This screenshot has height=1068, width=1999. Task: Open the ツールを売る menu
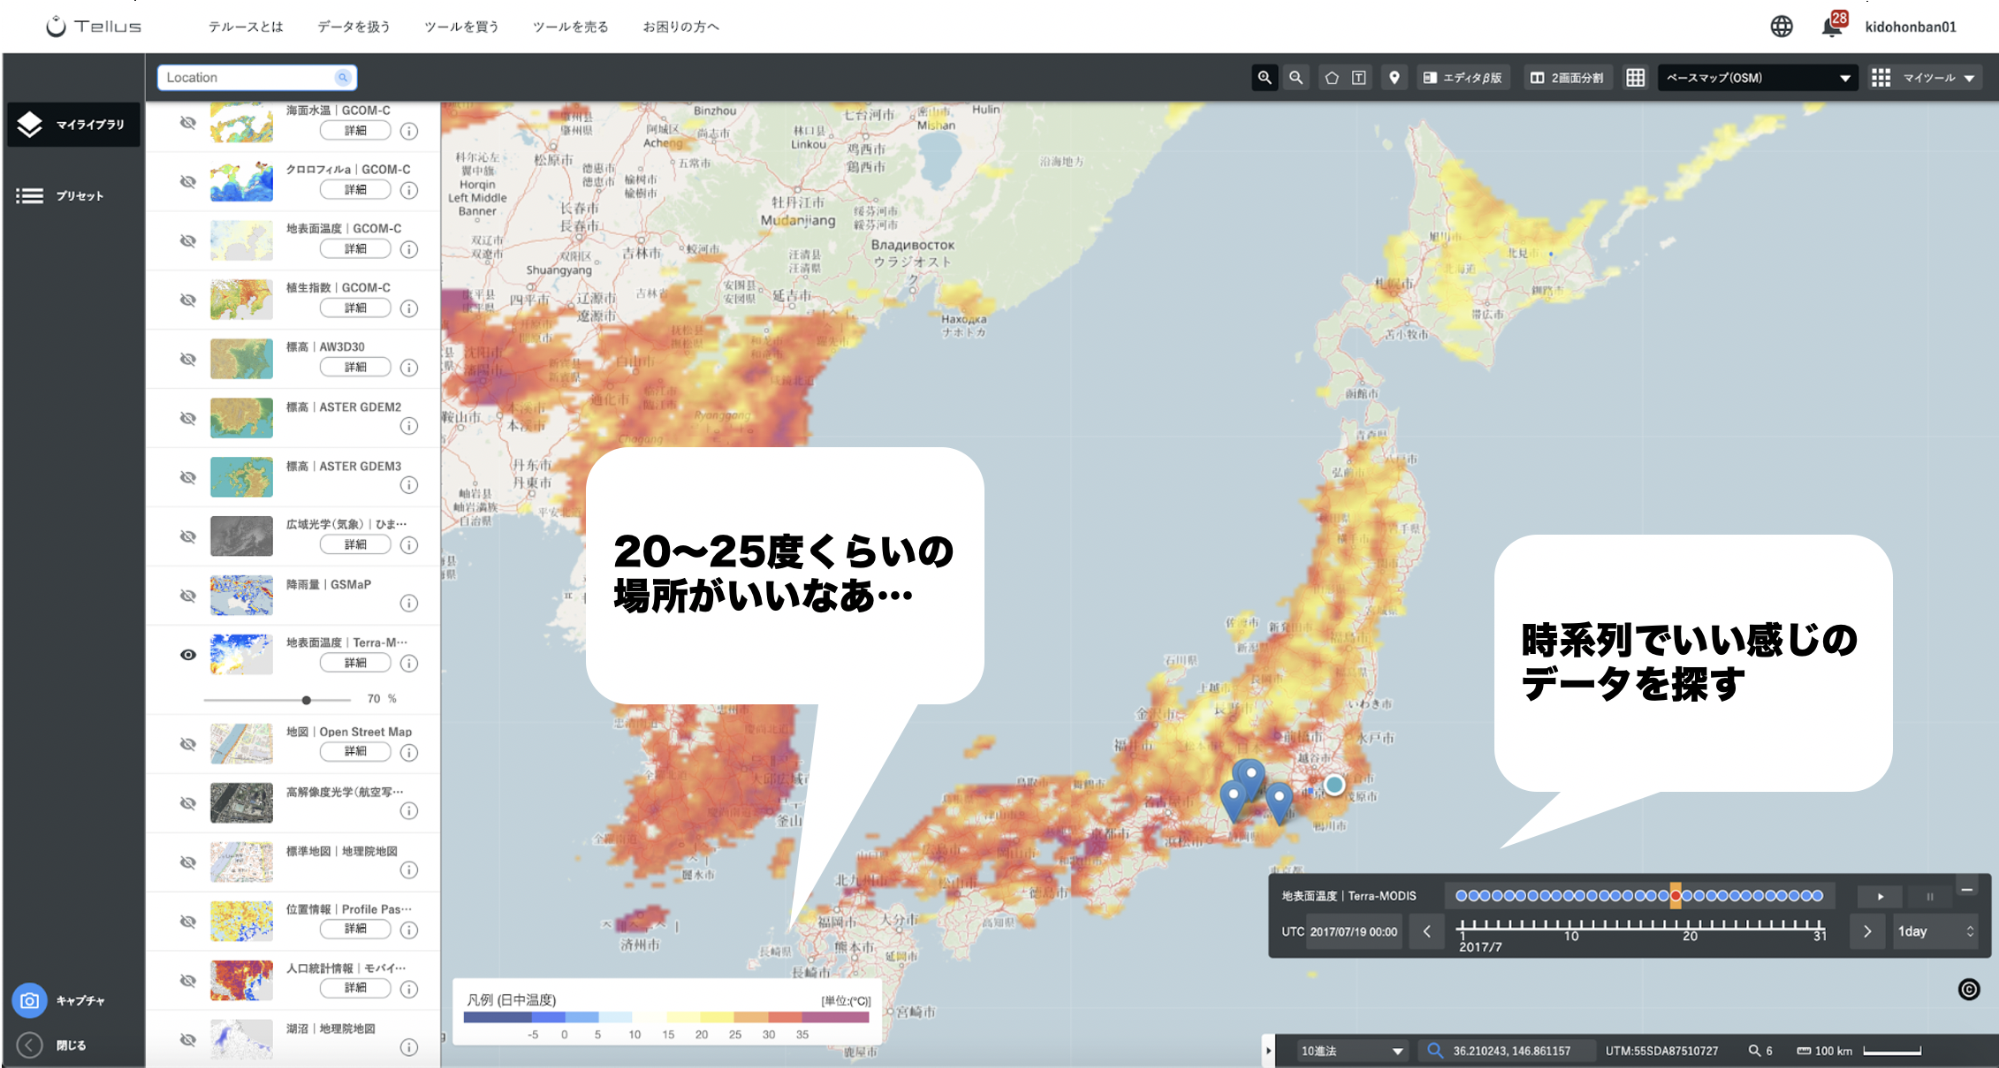click(x=570, y=27)
